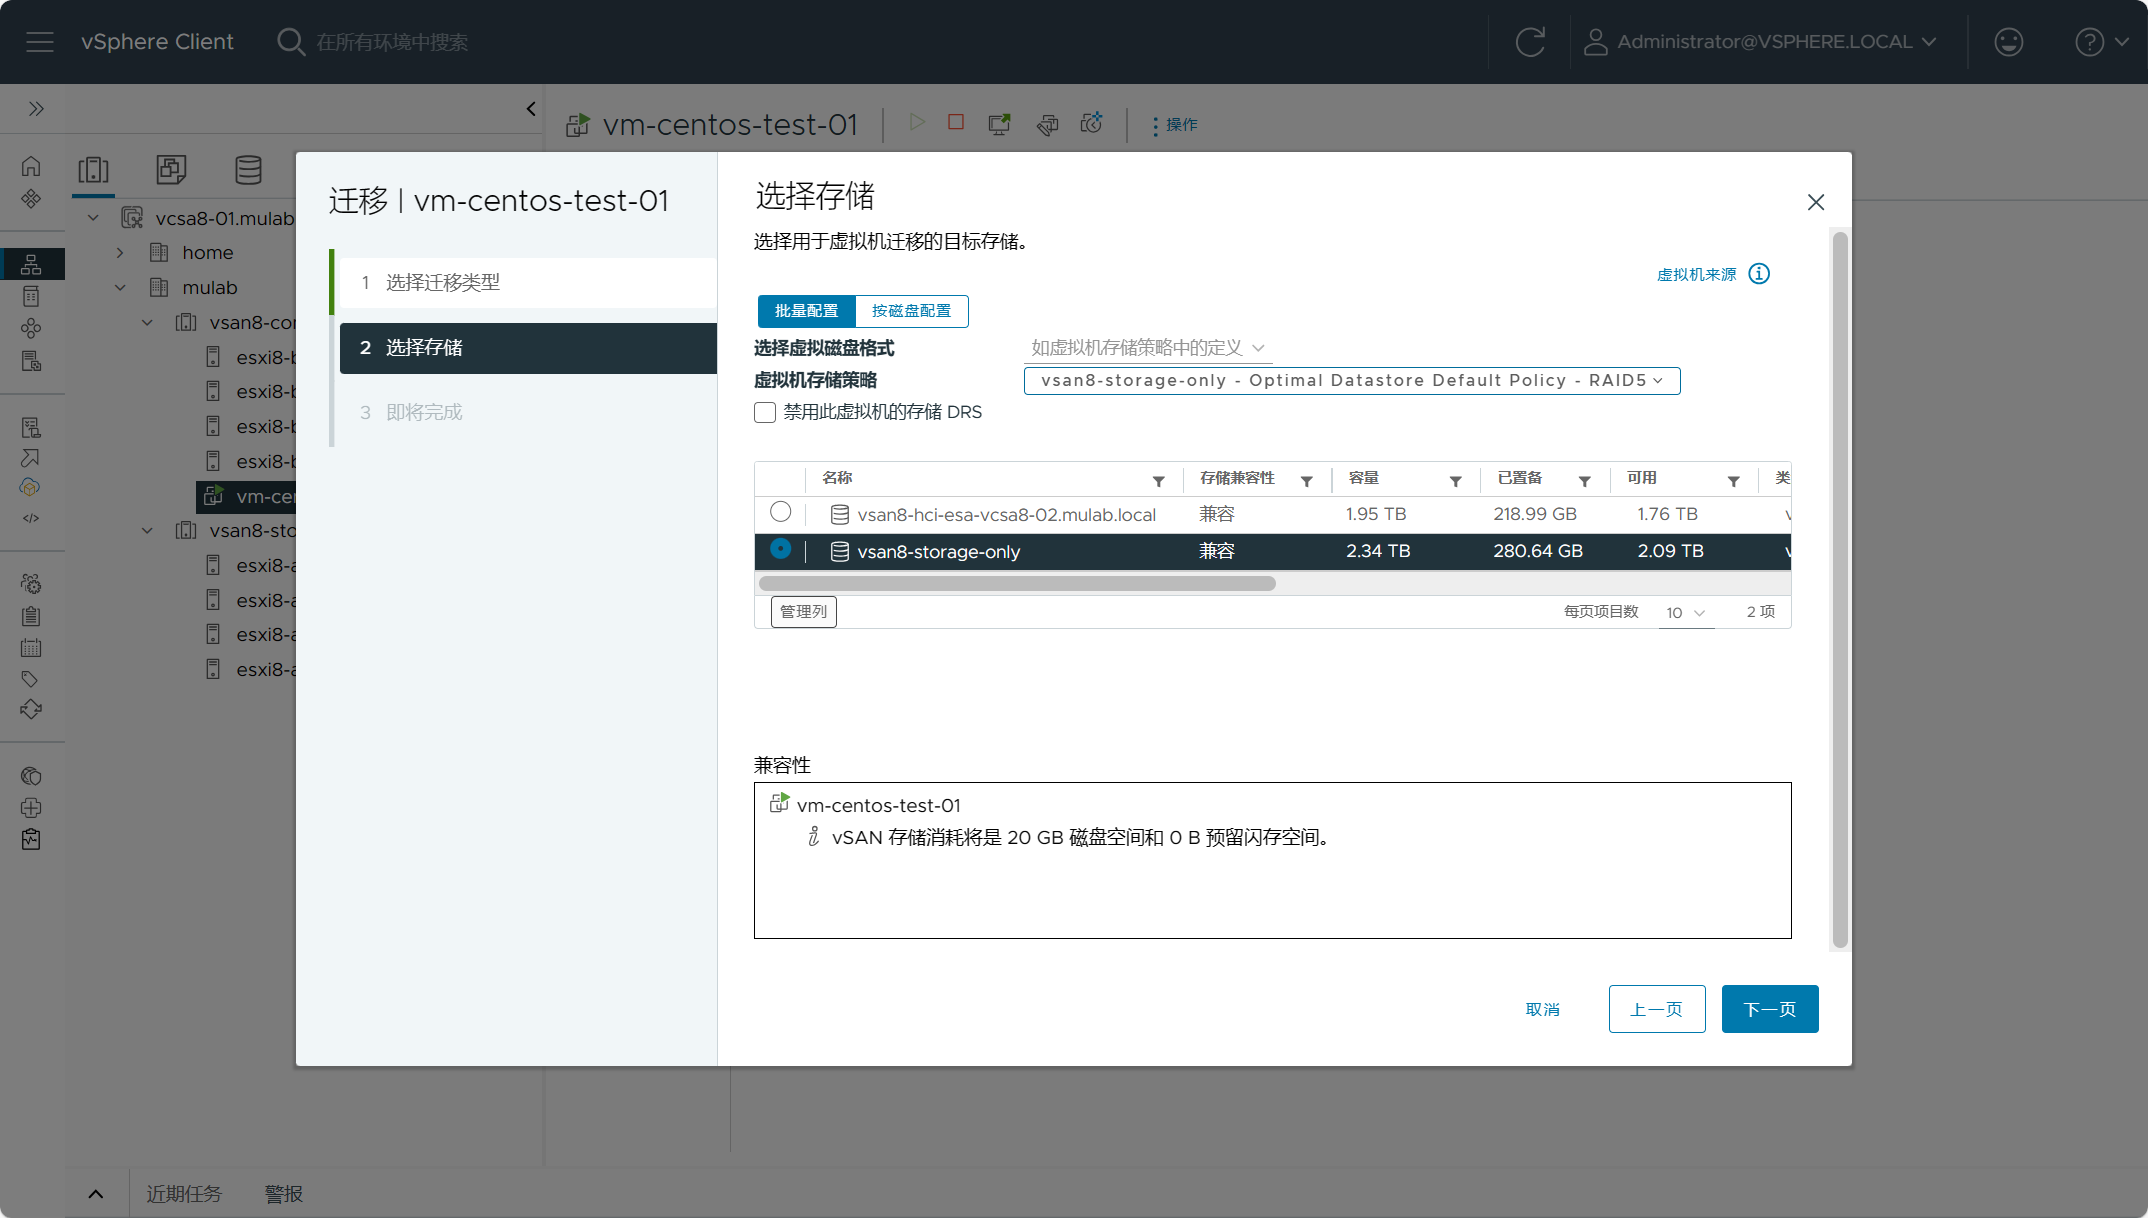The image size is (2148, 1218).
Task: Open the Hosts and Clusters view icon
Action: point(94,170)
